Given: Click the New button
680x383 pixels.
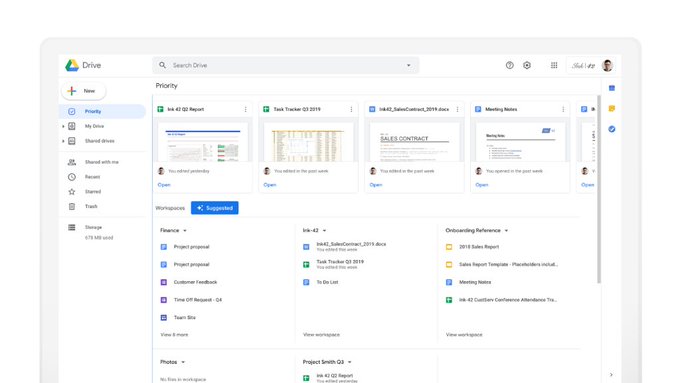Looking at the screenshot, I should [84, 91].
